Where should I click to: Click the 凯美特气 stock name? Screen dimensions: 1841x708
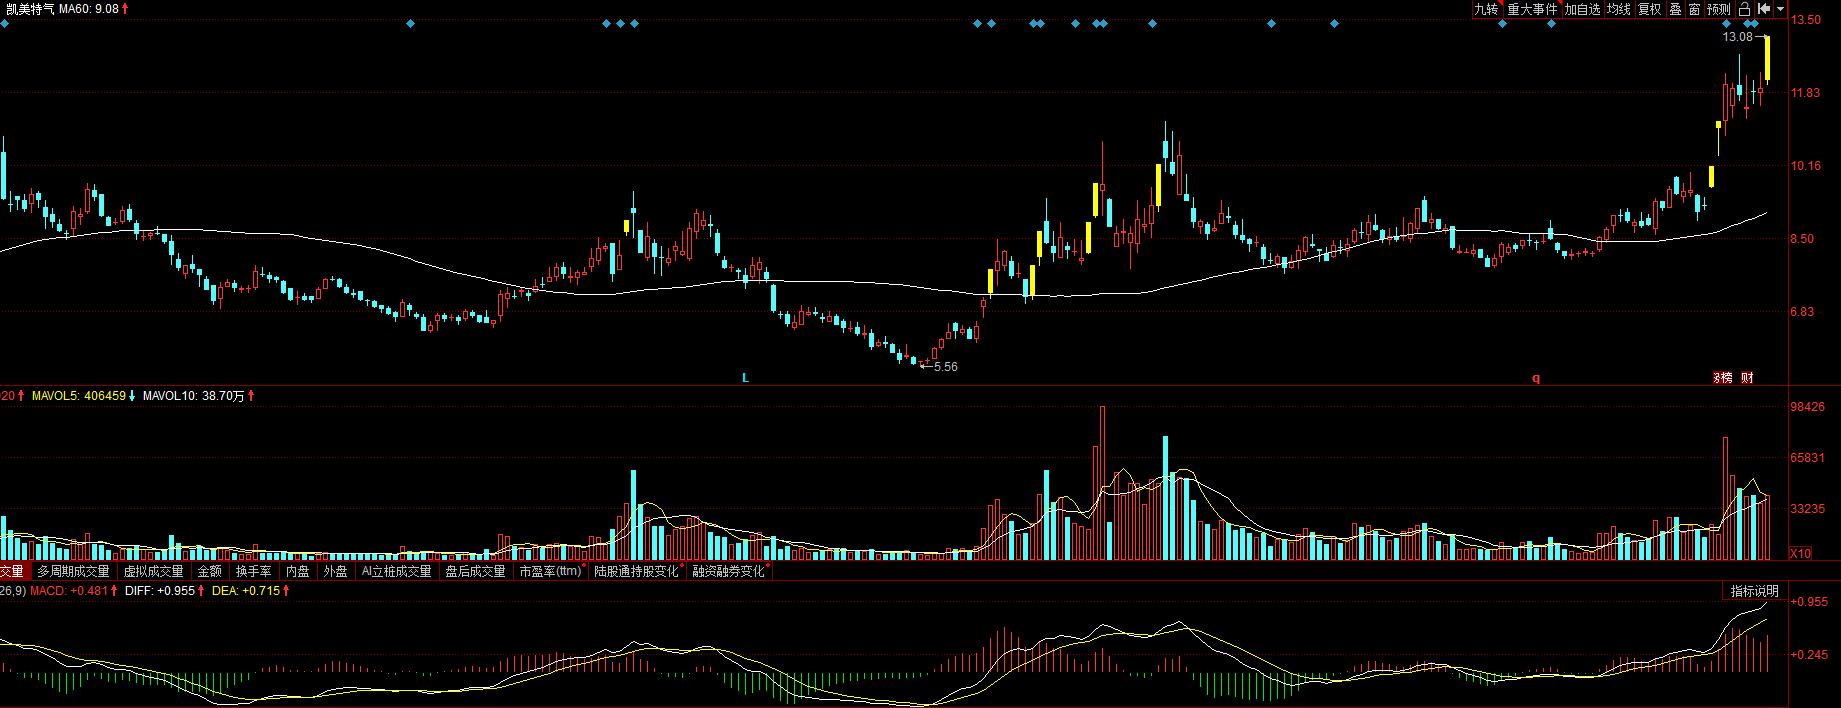(29, 8)
